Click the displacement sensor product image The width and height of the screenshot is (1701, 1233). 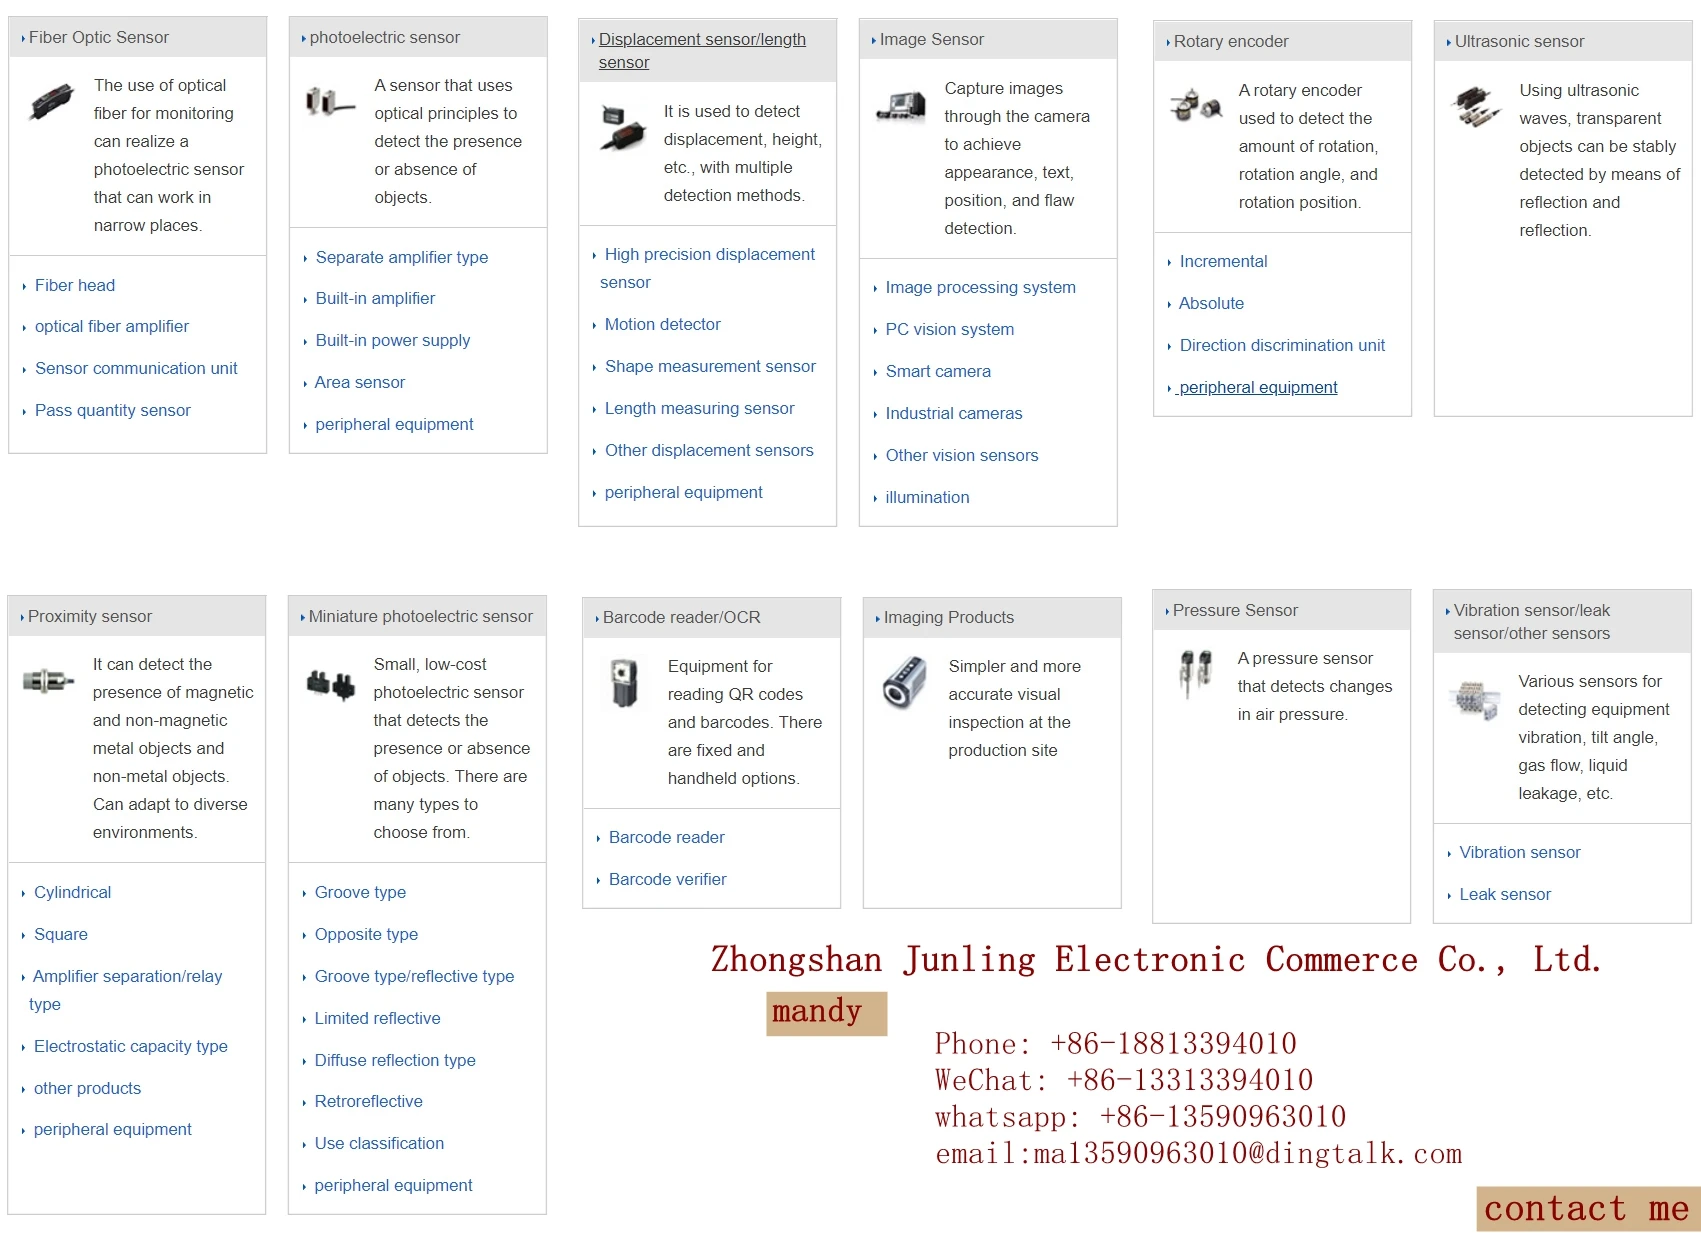[624, 127]
